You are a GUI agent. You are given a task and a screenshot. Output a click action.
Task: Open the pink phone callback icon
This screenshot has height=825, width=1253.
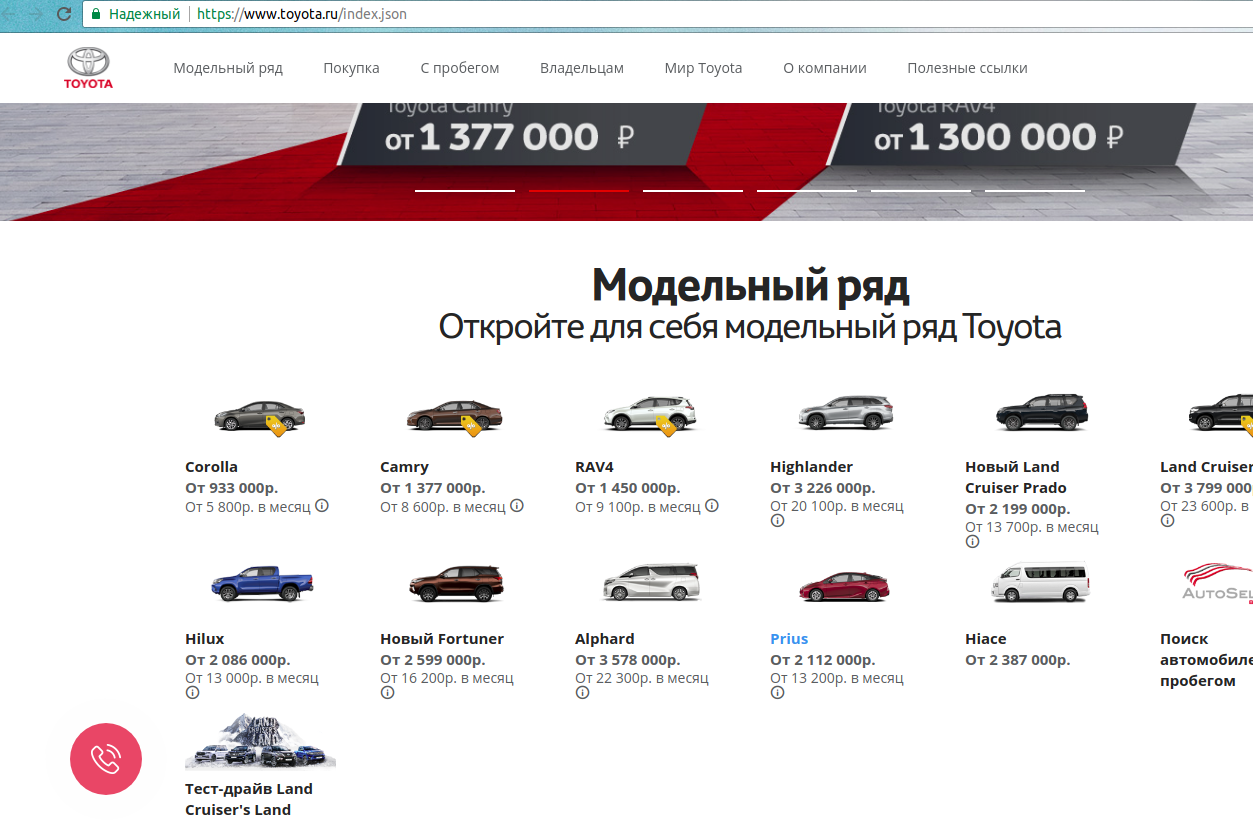pyautogui.click(x=105, y=759)
